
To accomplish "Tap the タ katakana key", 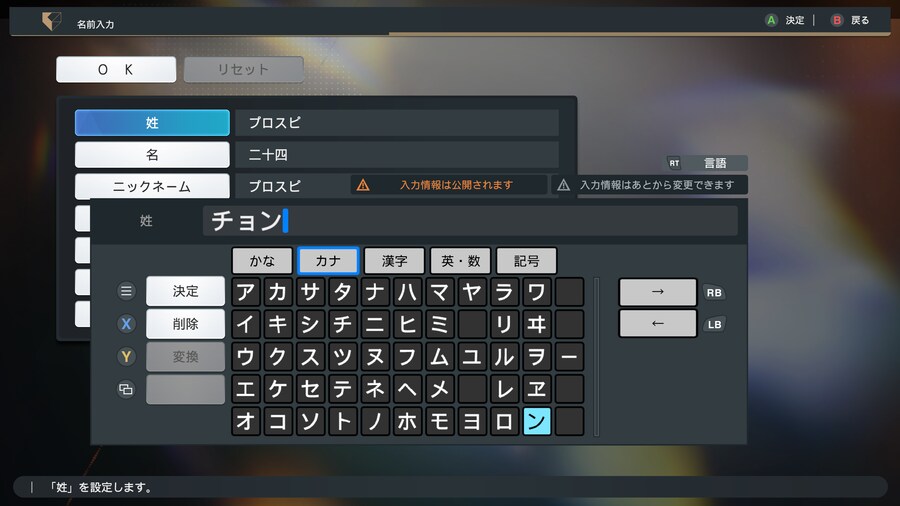I will (x=343, y=292).
